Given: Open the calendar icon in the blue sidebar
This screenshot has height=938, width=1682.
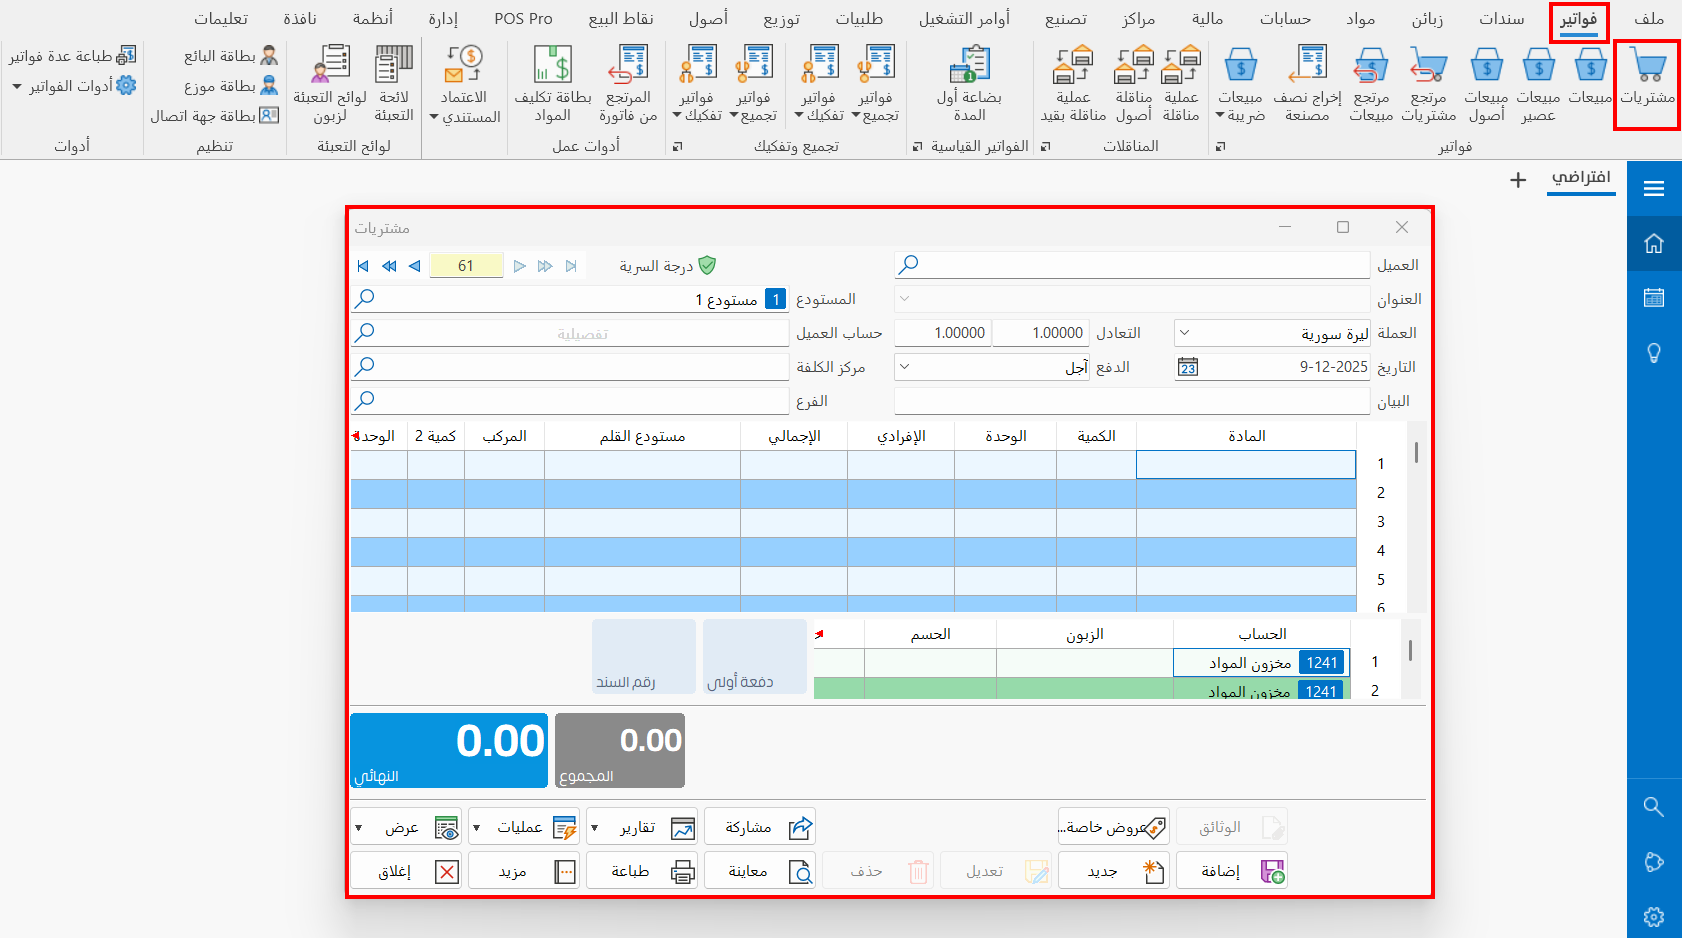Looking at the screenshot, I should tap(1654, 298).
